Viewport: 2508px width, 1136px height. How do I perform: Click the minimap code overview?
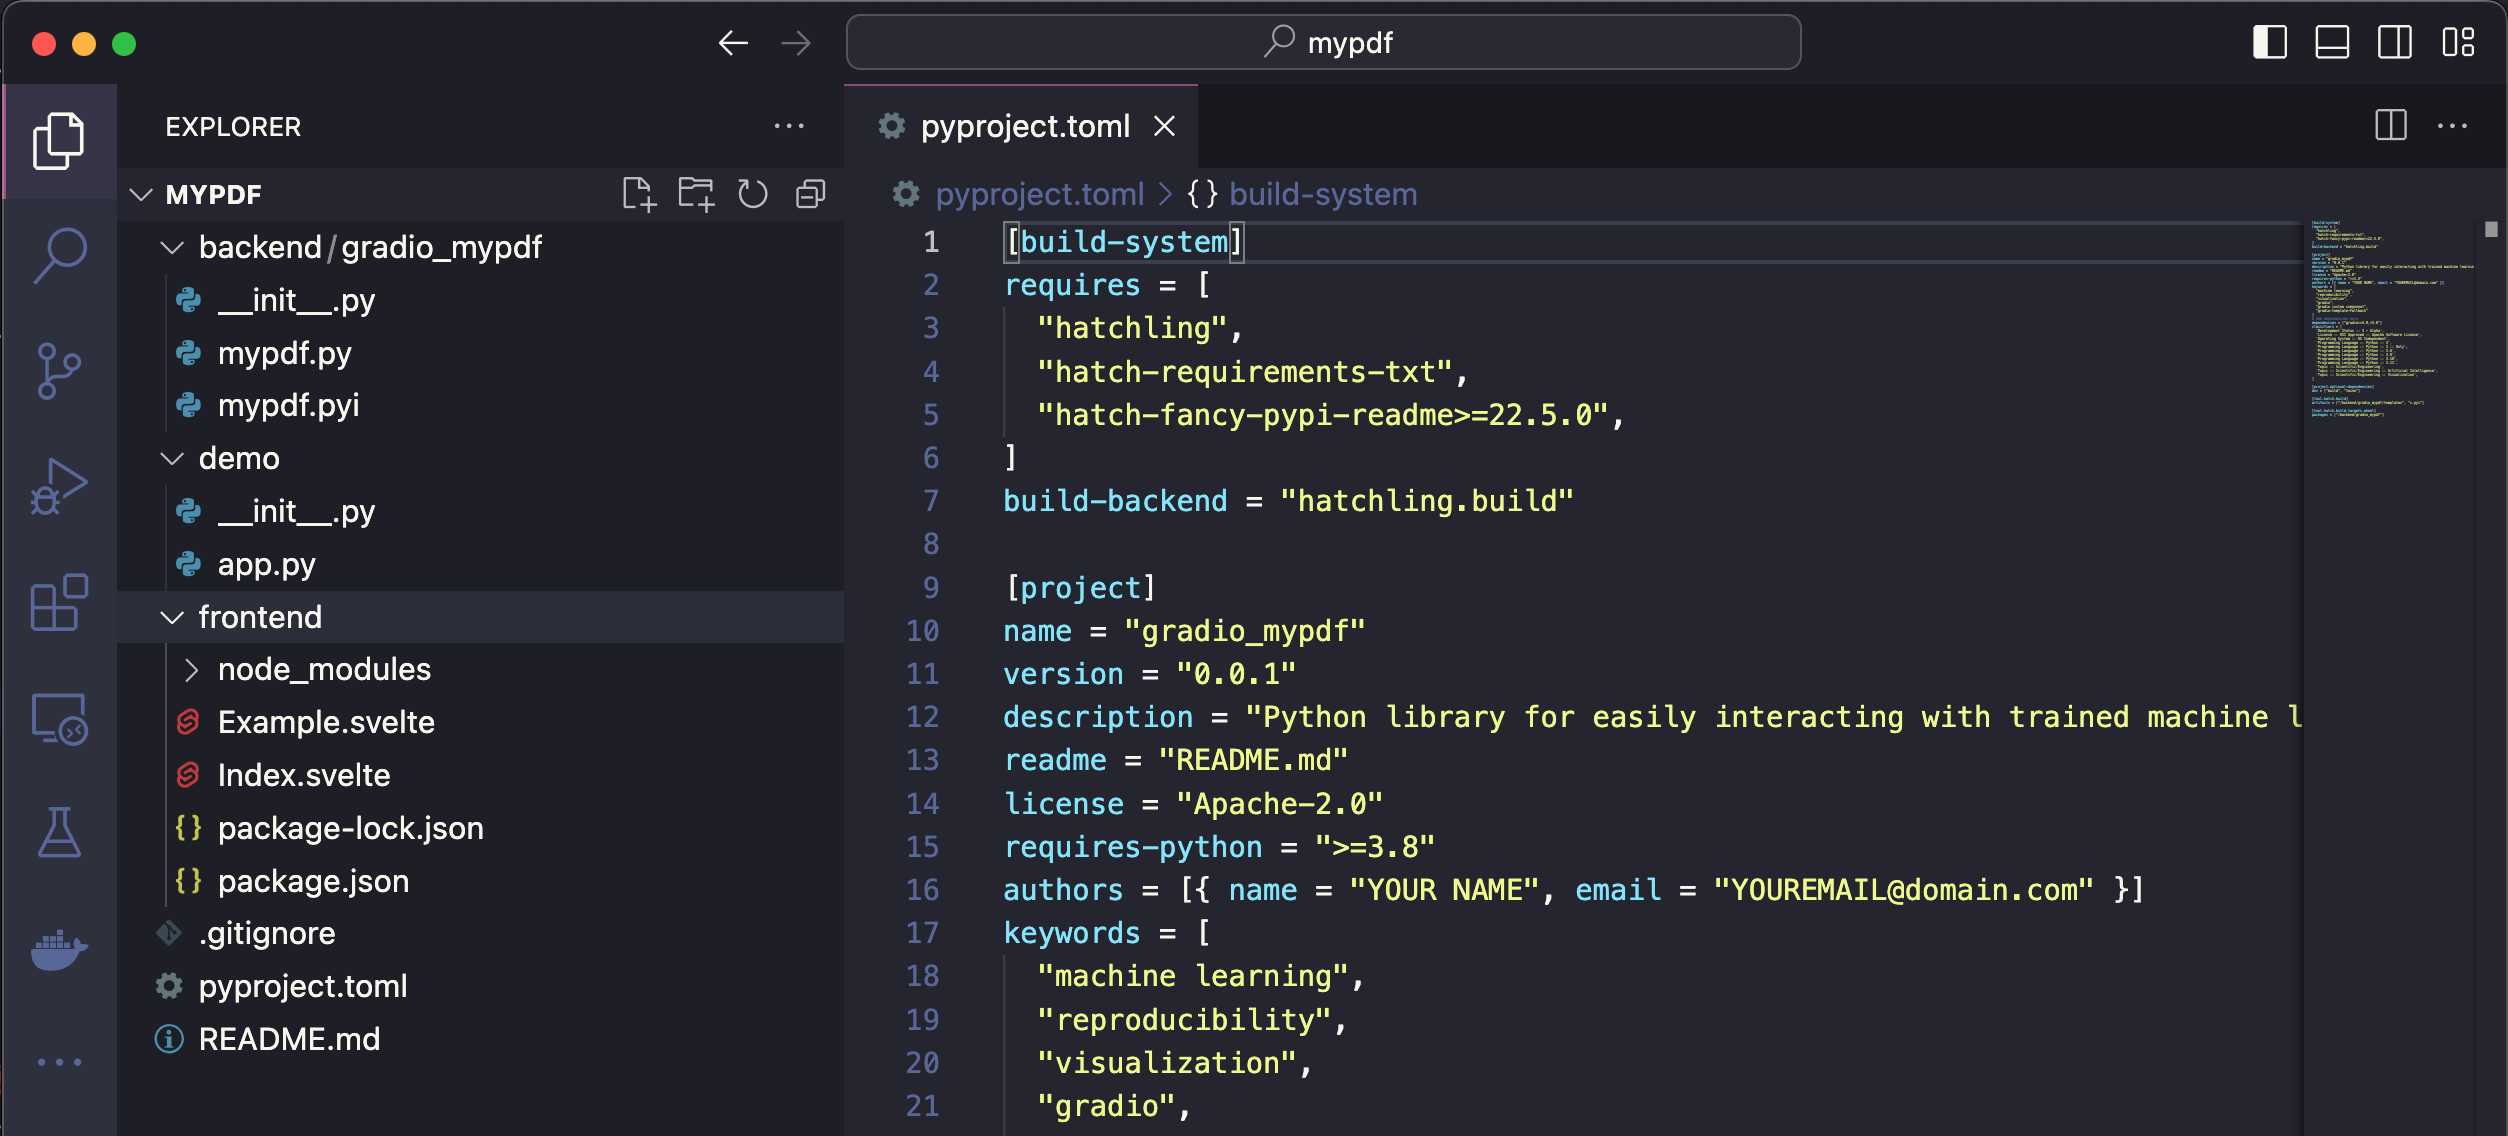point(2390,320)
